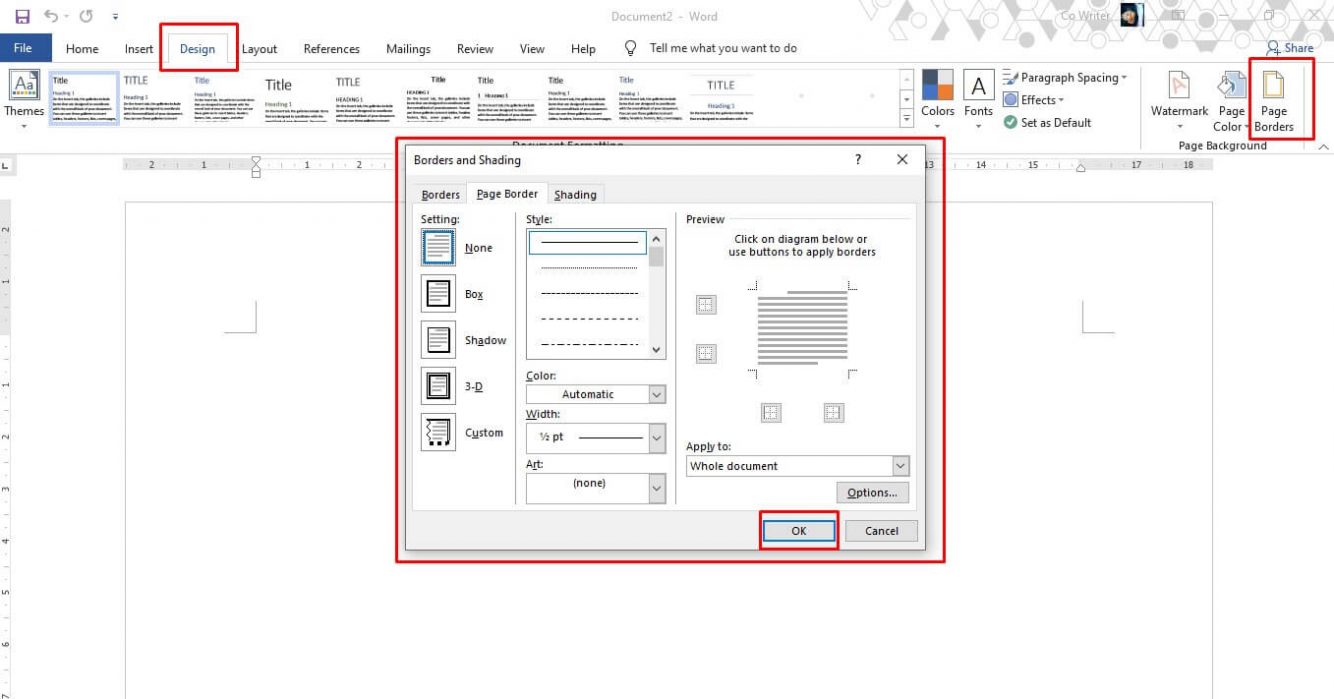Select the Box border setting

coord(438,293)
